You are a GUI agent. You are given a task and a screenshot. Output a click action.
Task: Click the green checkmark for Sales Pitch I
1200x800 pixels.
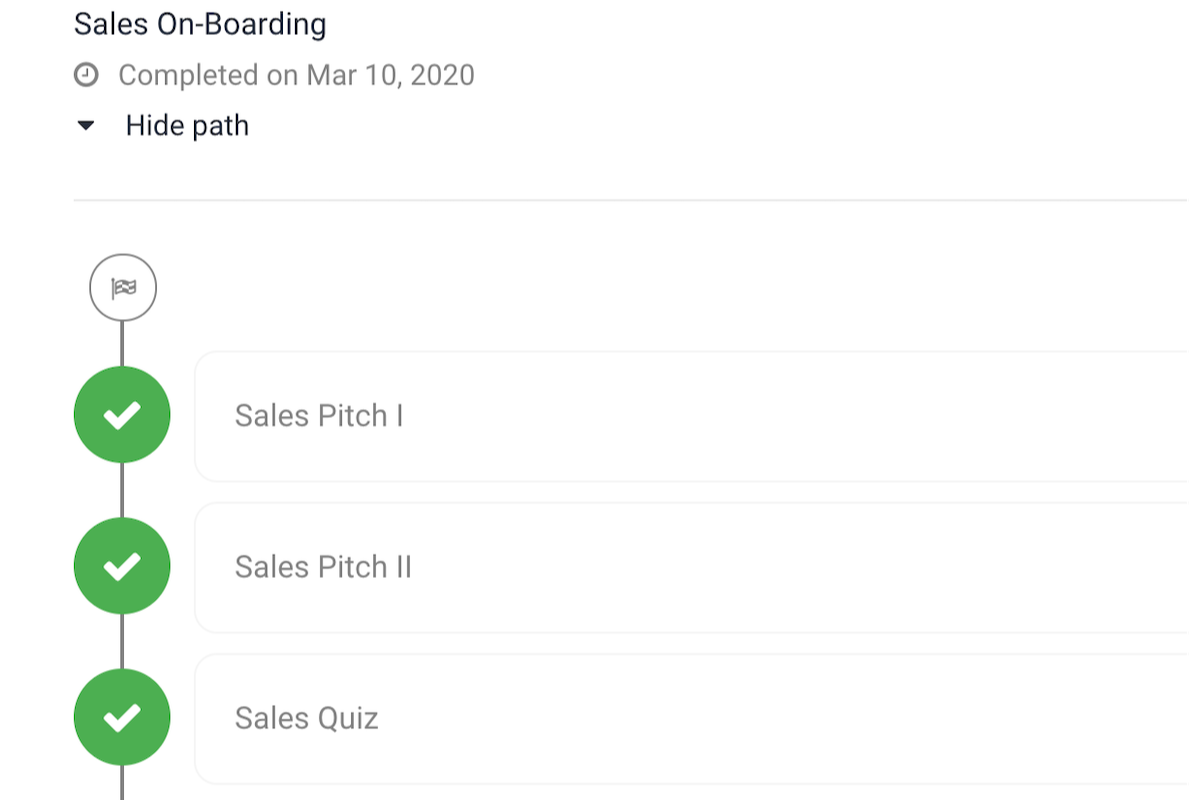tap(122, 415)
